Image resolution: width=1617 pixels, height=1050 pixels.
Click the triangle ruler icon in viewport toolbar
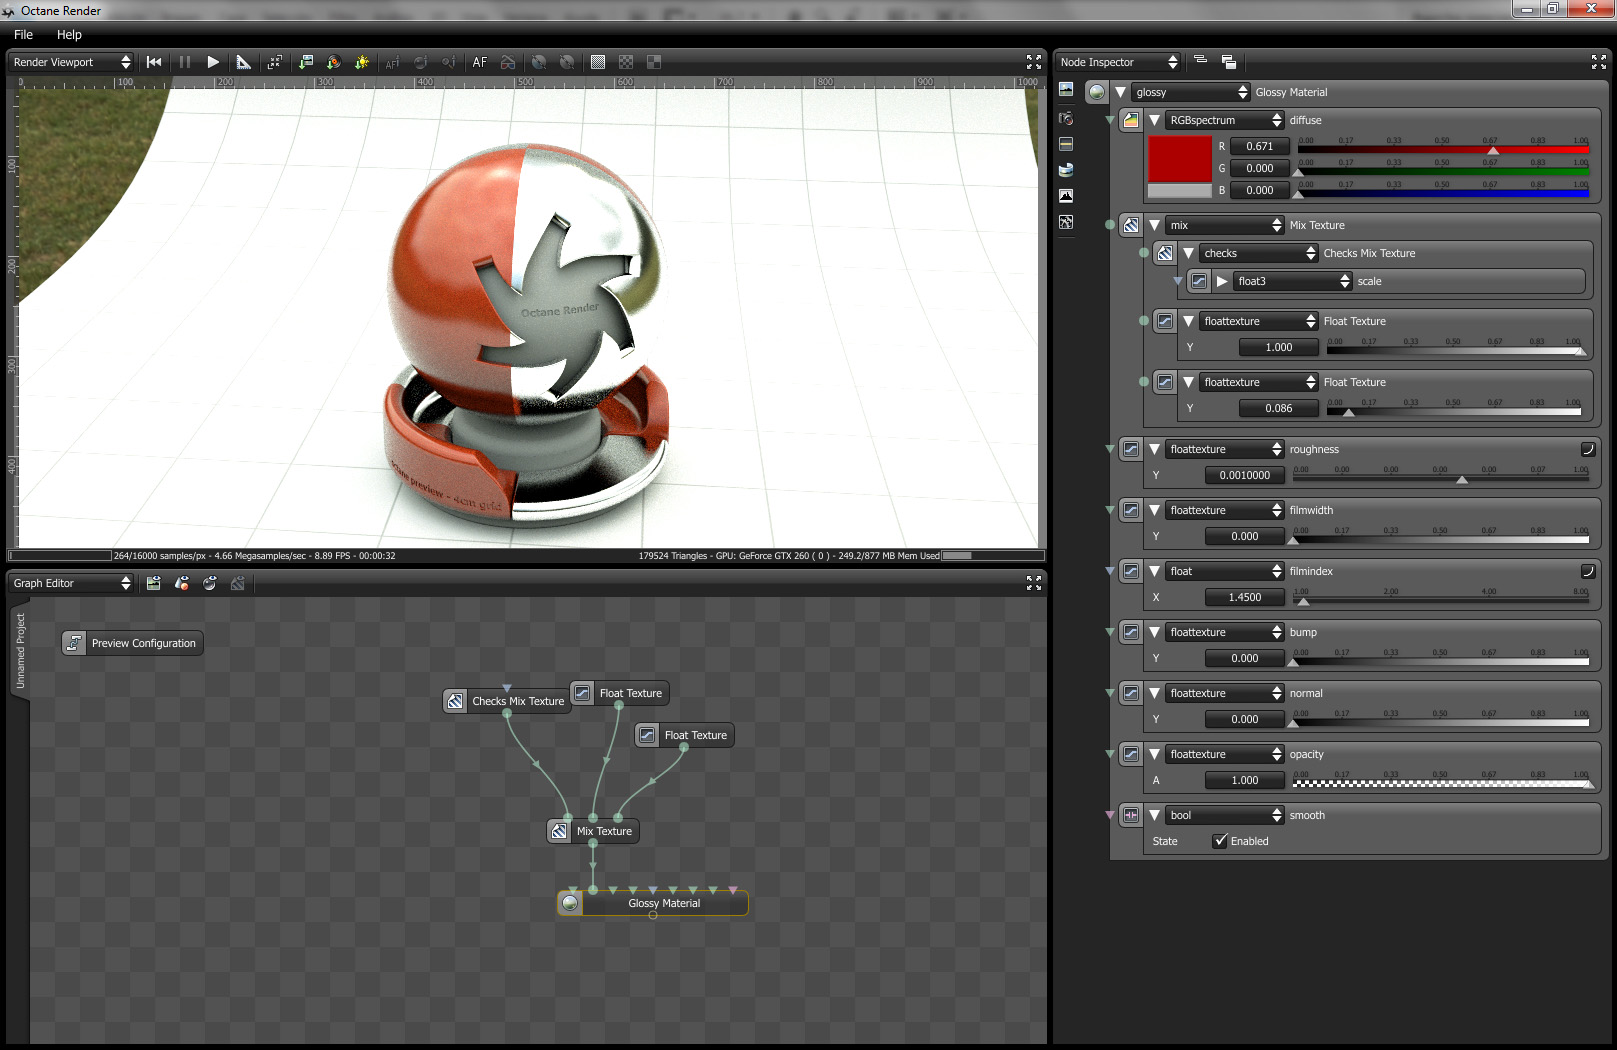244,62
